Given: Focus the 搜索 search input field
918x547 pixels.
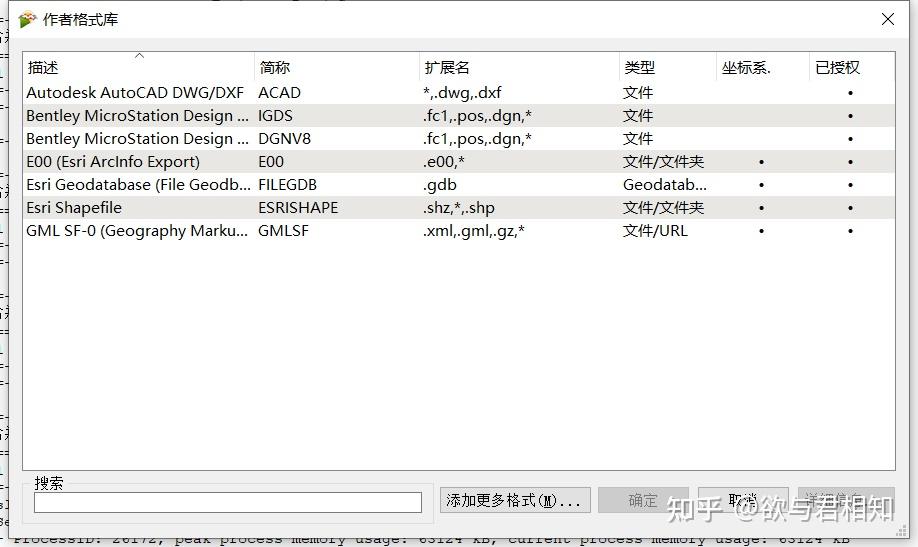Looking at the screenshot, I should tap(228, 502).
